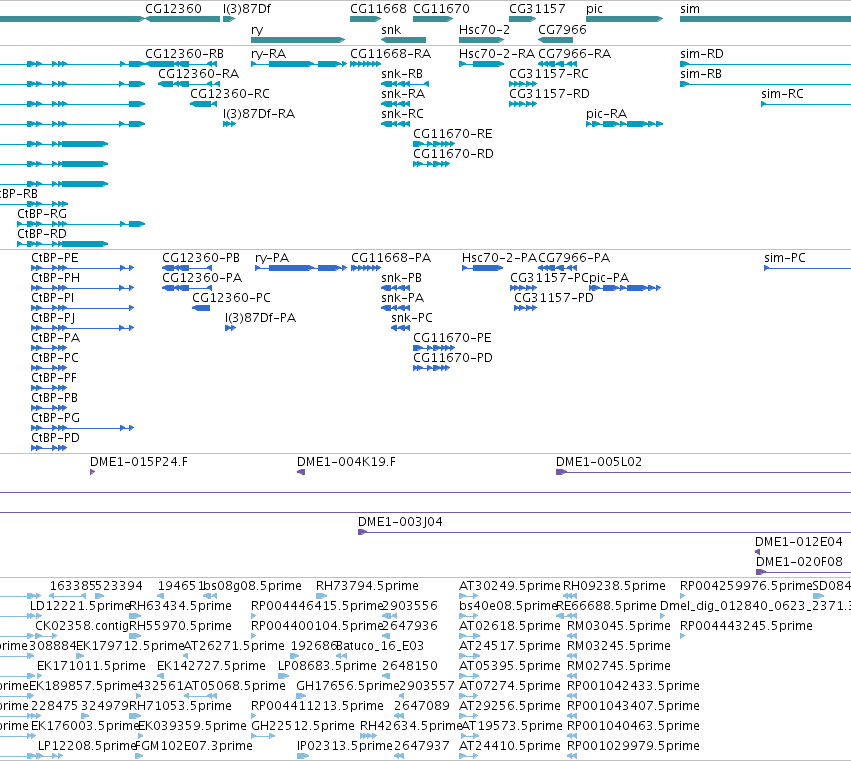Select the l(3)87Df gene label

(246, 9)
